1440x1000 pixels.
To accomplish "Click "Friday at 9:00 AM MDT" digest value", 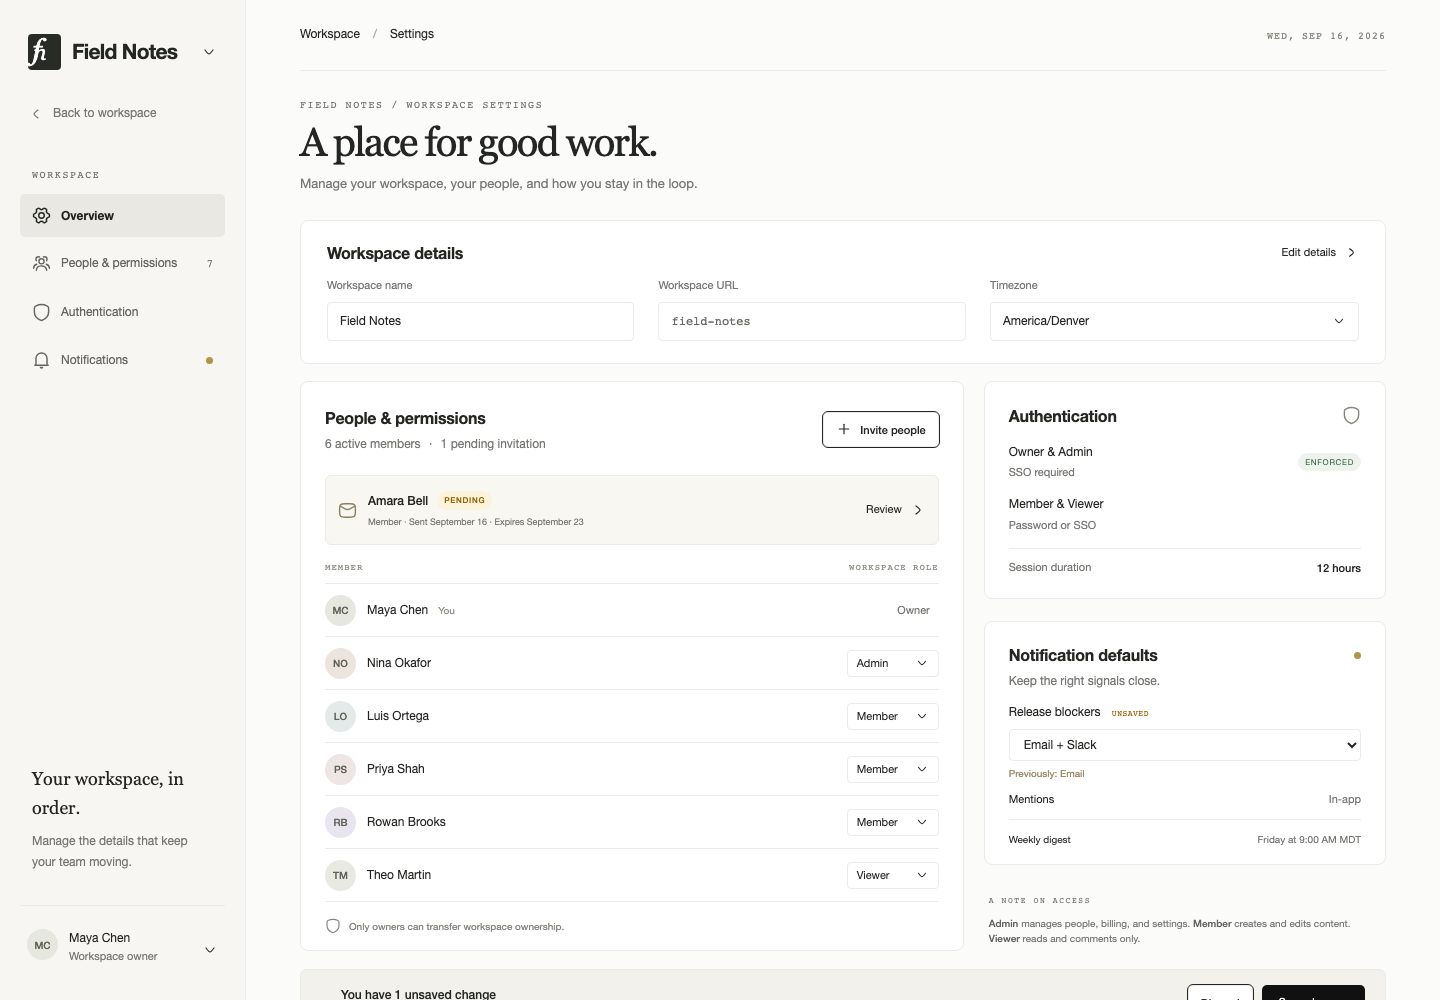I will (x=1309, y=840).
